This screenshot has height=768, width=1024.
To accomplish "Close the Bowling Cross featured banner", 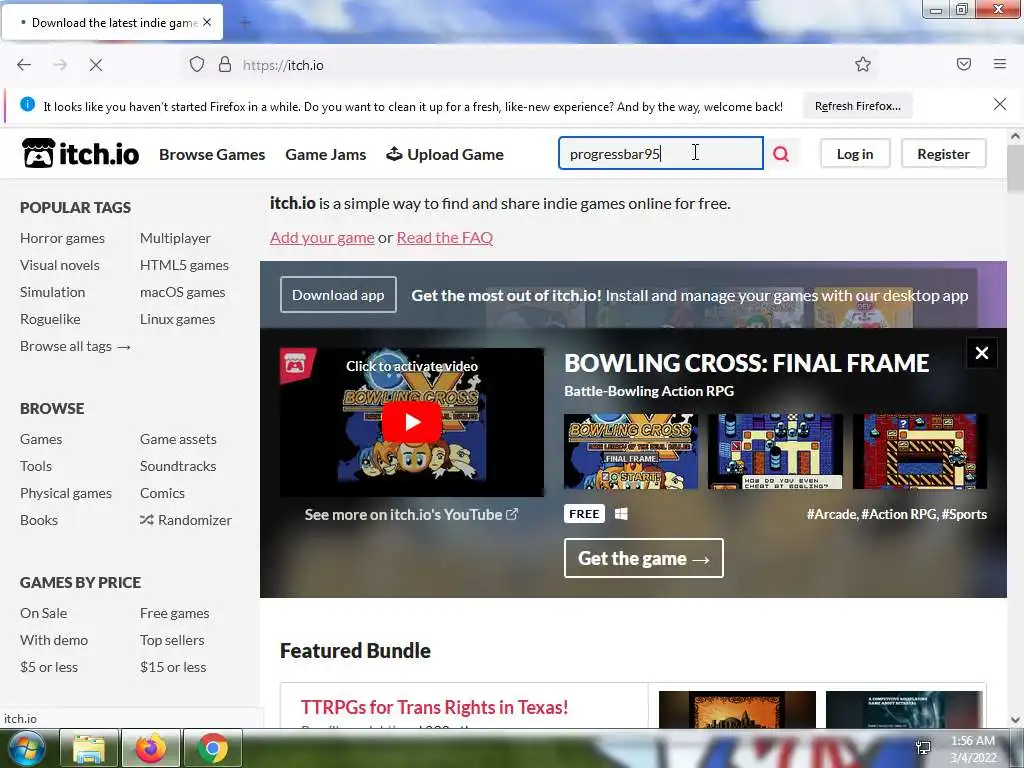I will coord(982,353).
